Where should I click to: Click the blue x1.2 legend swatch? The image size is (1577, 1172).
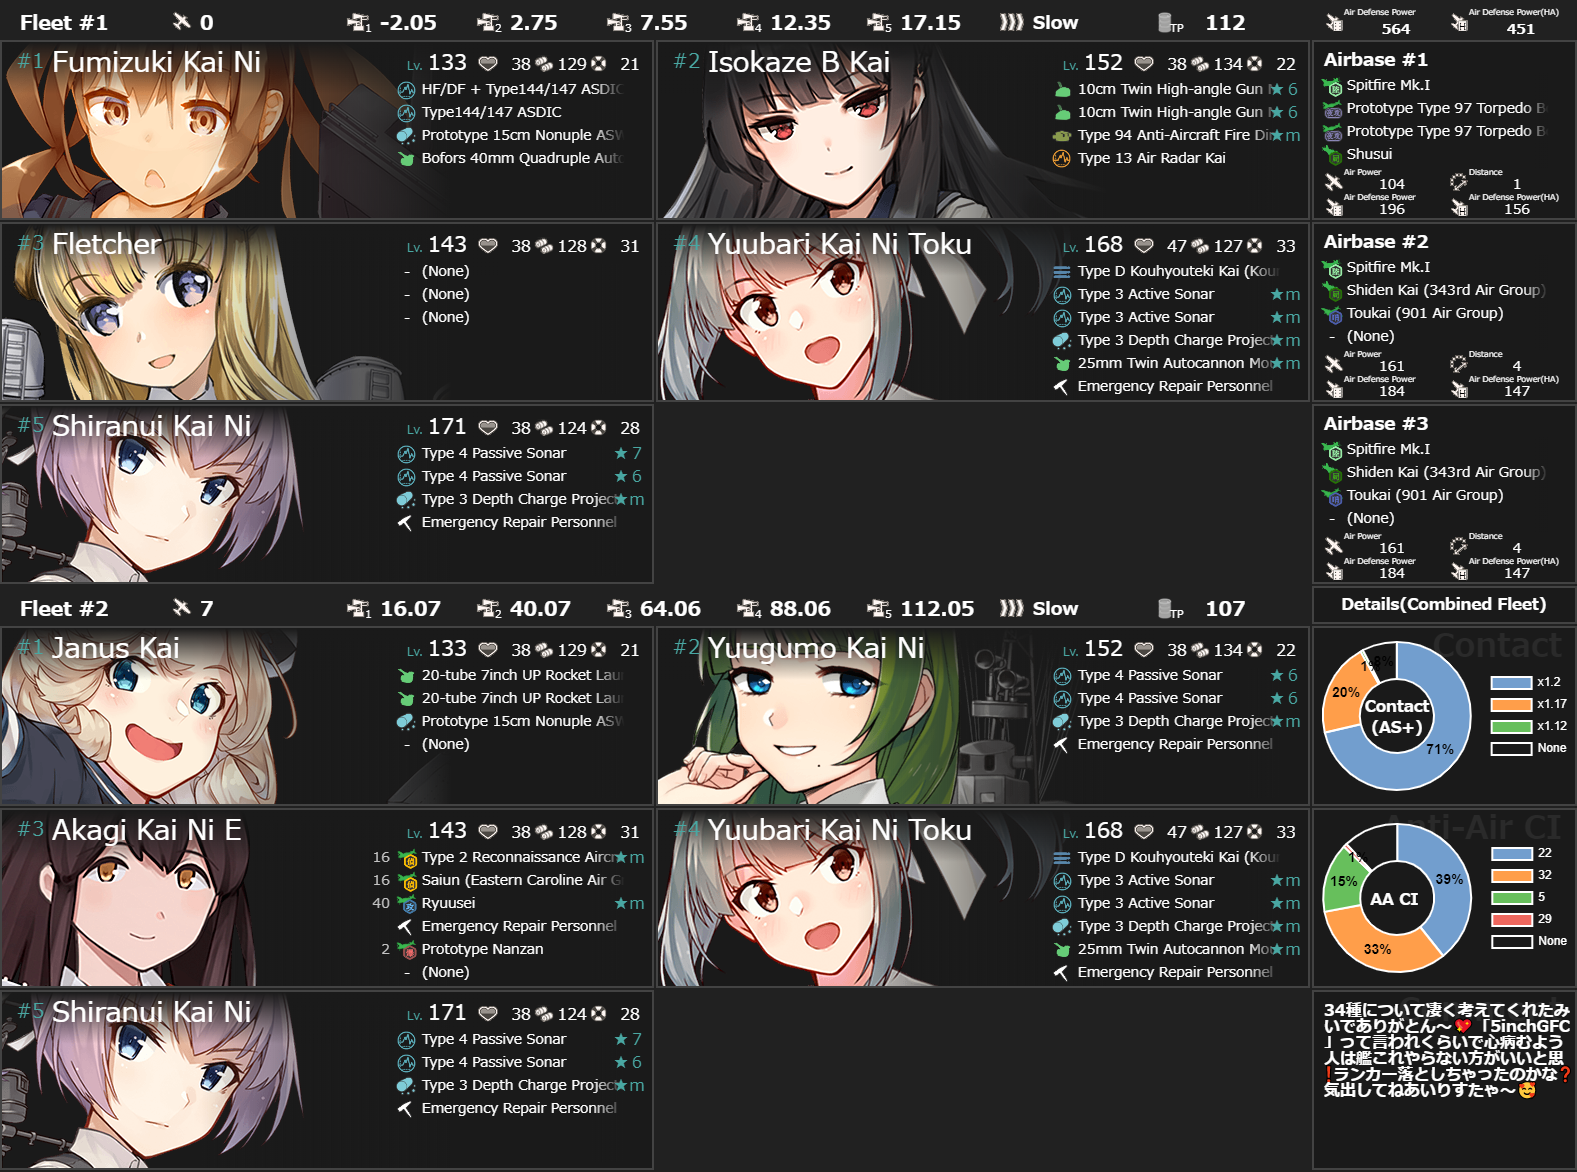tap(1511, 683)
